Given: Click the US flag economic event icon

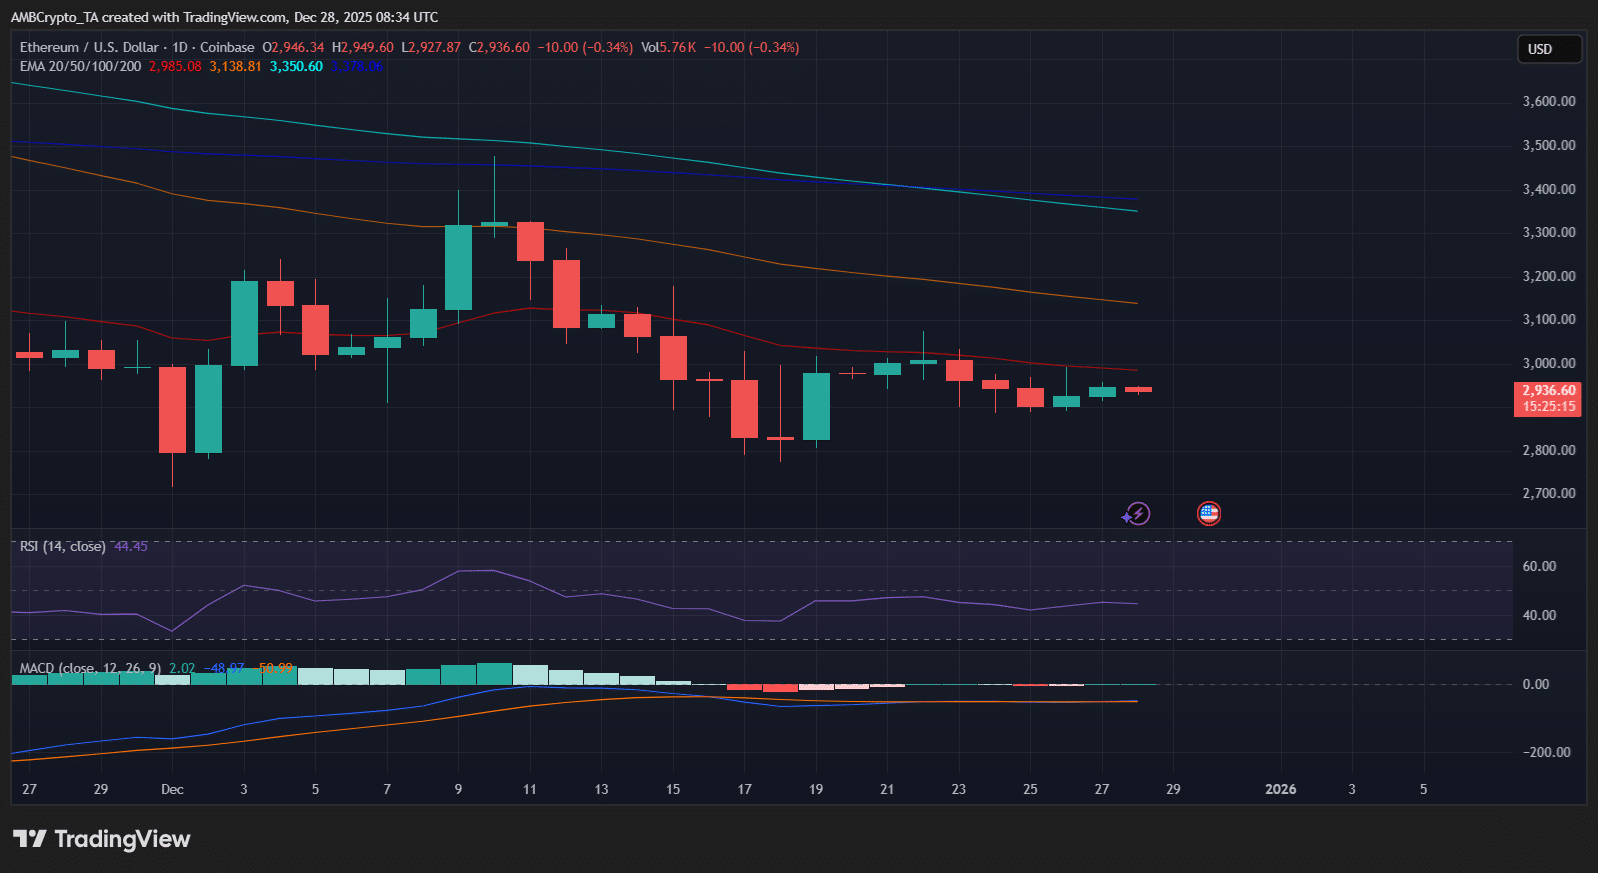Looking at the screenshot, I should [x=1209, y=514].
